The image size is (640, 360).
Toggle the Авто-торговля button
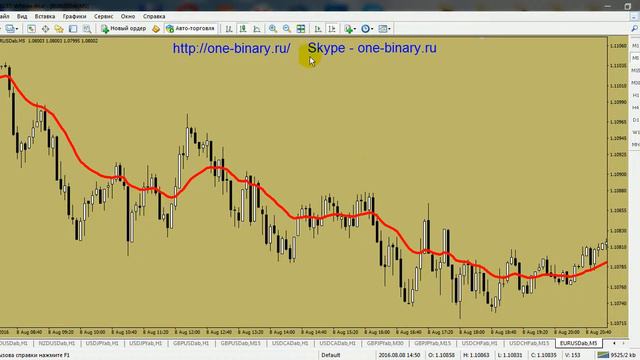(190, 29)
